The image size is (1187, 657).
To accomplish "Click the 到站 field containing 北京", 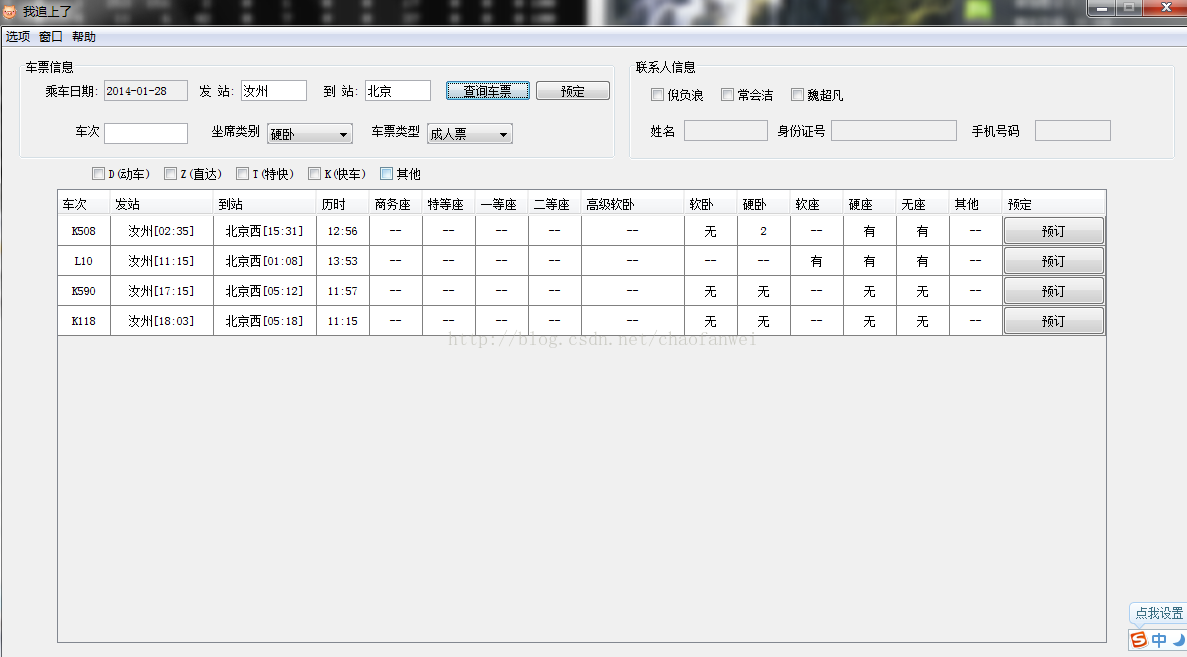I will (397, 91).
